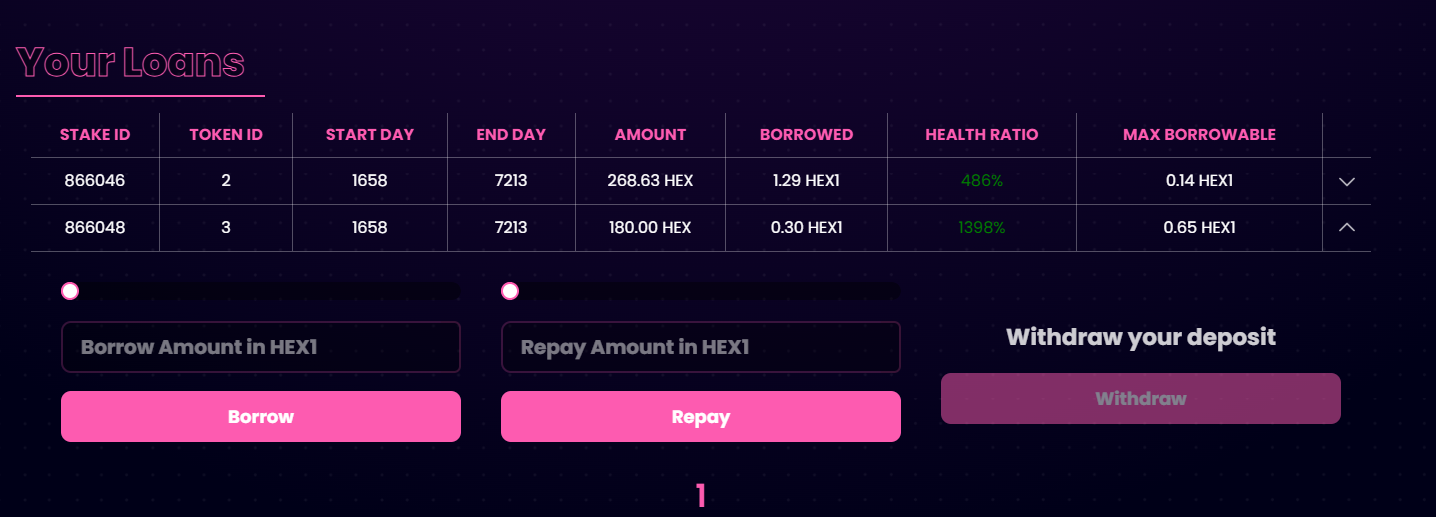
Task: Click stake ID 866046 cell
Action: [95, 182]
